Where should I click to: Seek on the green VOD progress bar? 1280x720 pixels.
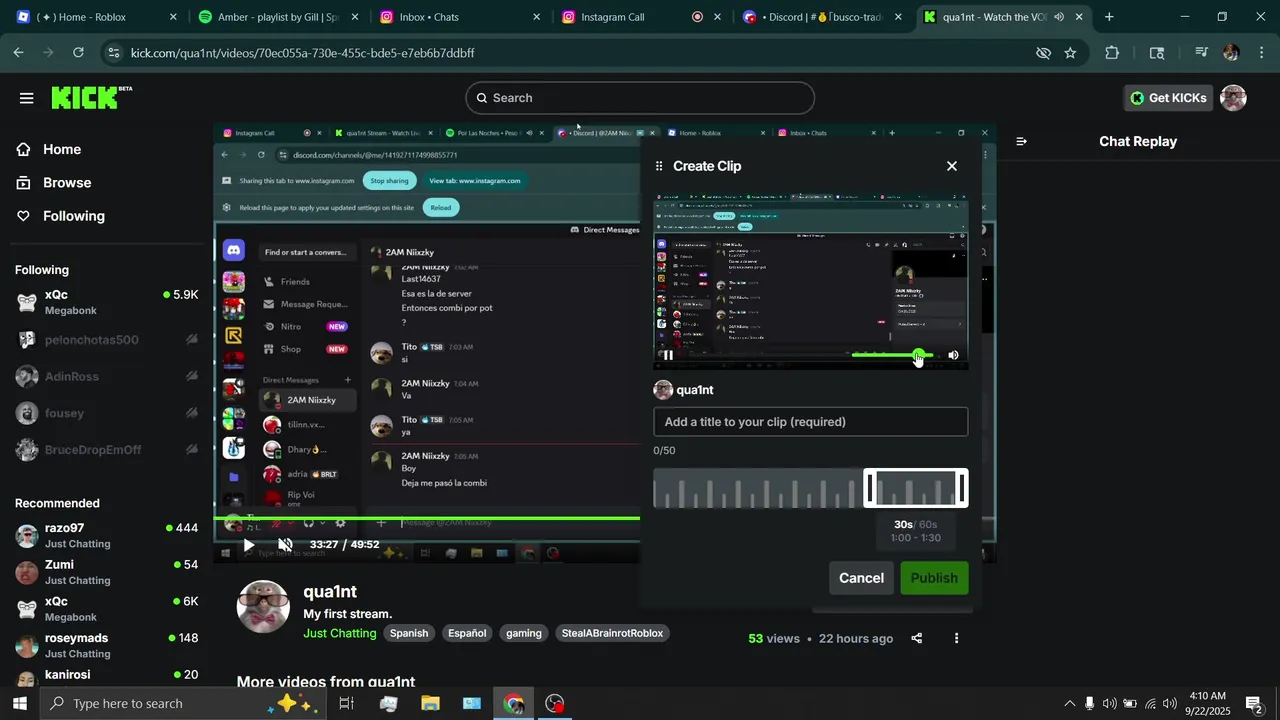tap(427, 518)
